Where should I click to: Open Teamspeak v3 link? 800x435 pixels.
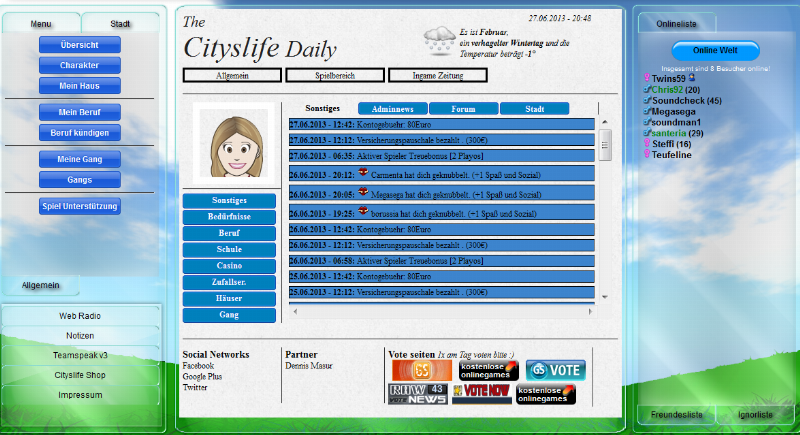(x=80, y=355)
